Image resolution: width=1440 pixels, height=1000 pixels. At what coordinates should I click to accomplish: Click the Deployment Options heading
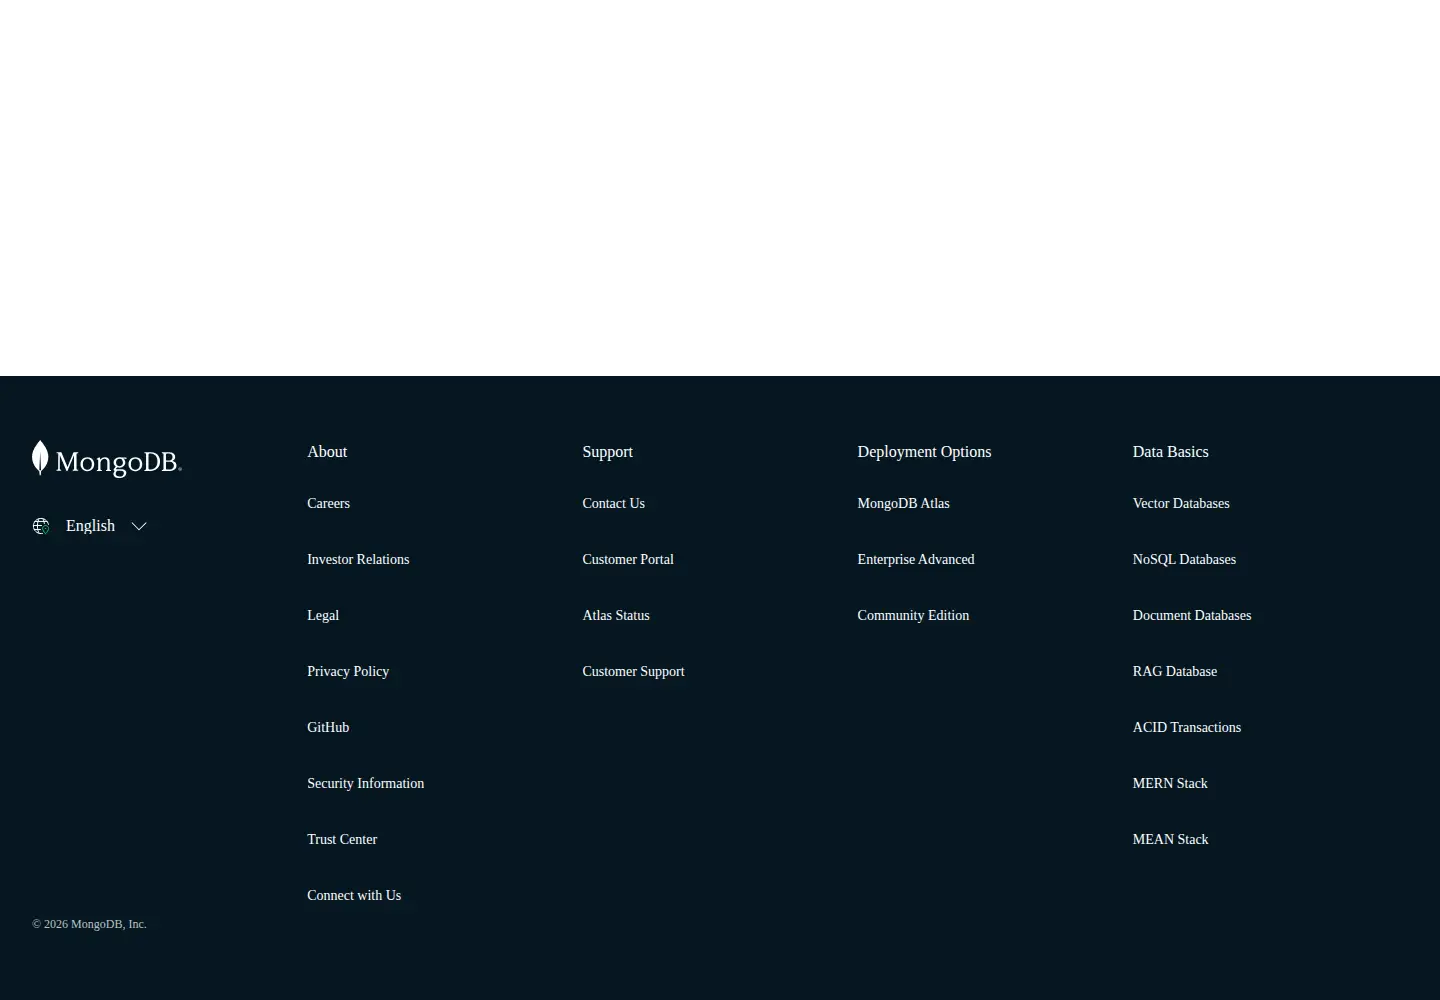(x=924, y=451)
